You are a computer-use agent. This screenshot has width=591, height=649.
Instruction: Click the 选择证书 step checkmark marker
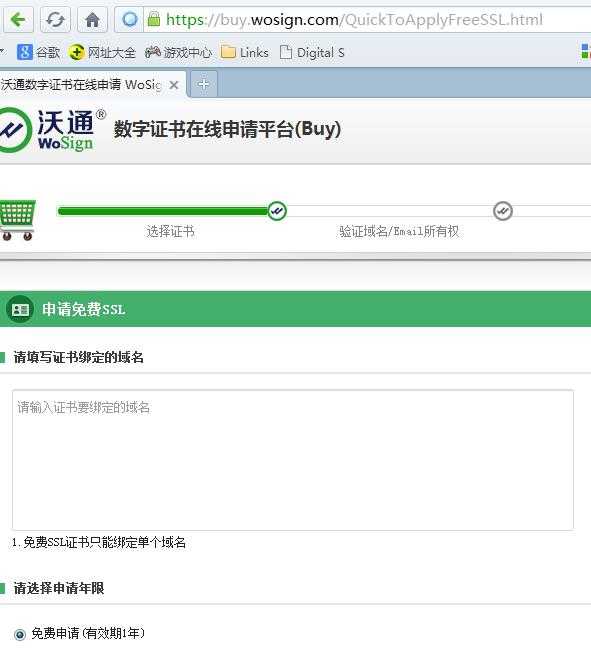[x=277, y=211]
